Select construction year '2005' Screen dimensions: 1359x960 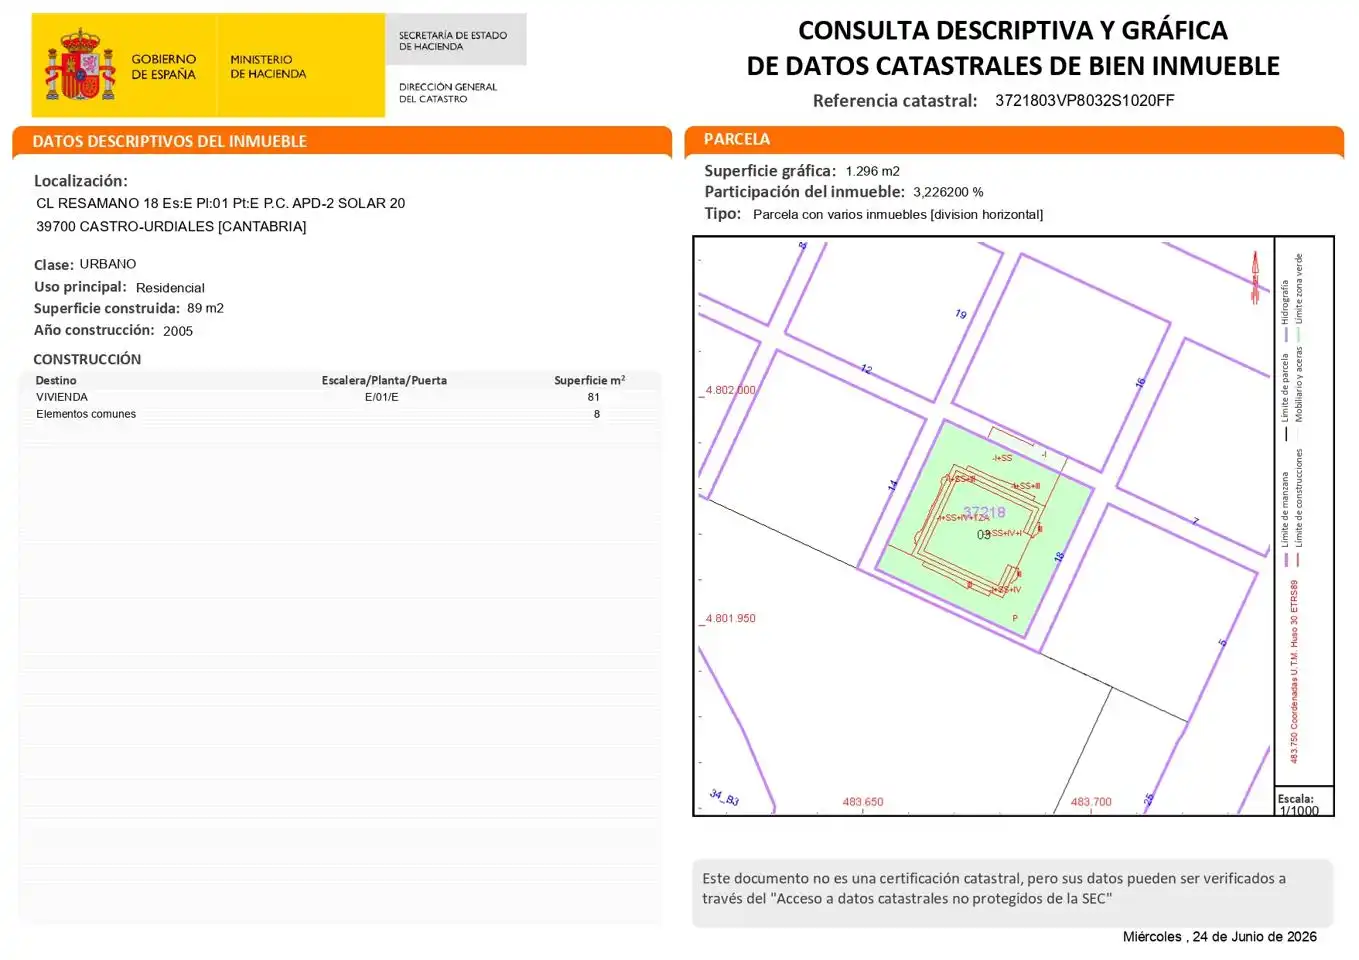tap(178, 331)
